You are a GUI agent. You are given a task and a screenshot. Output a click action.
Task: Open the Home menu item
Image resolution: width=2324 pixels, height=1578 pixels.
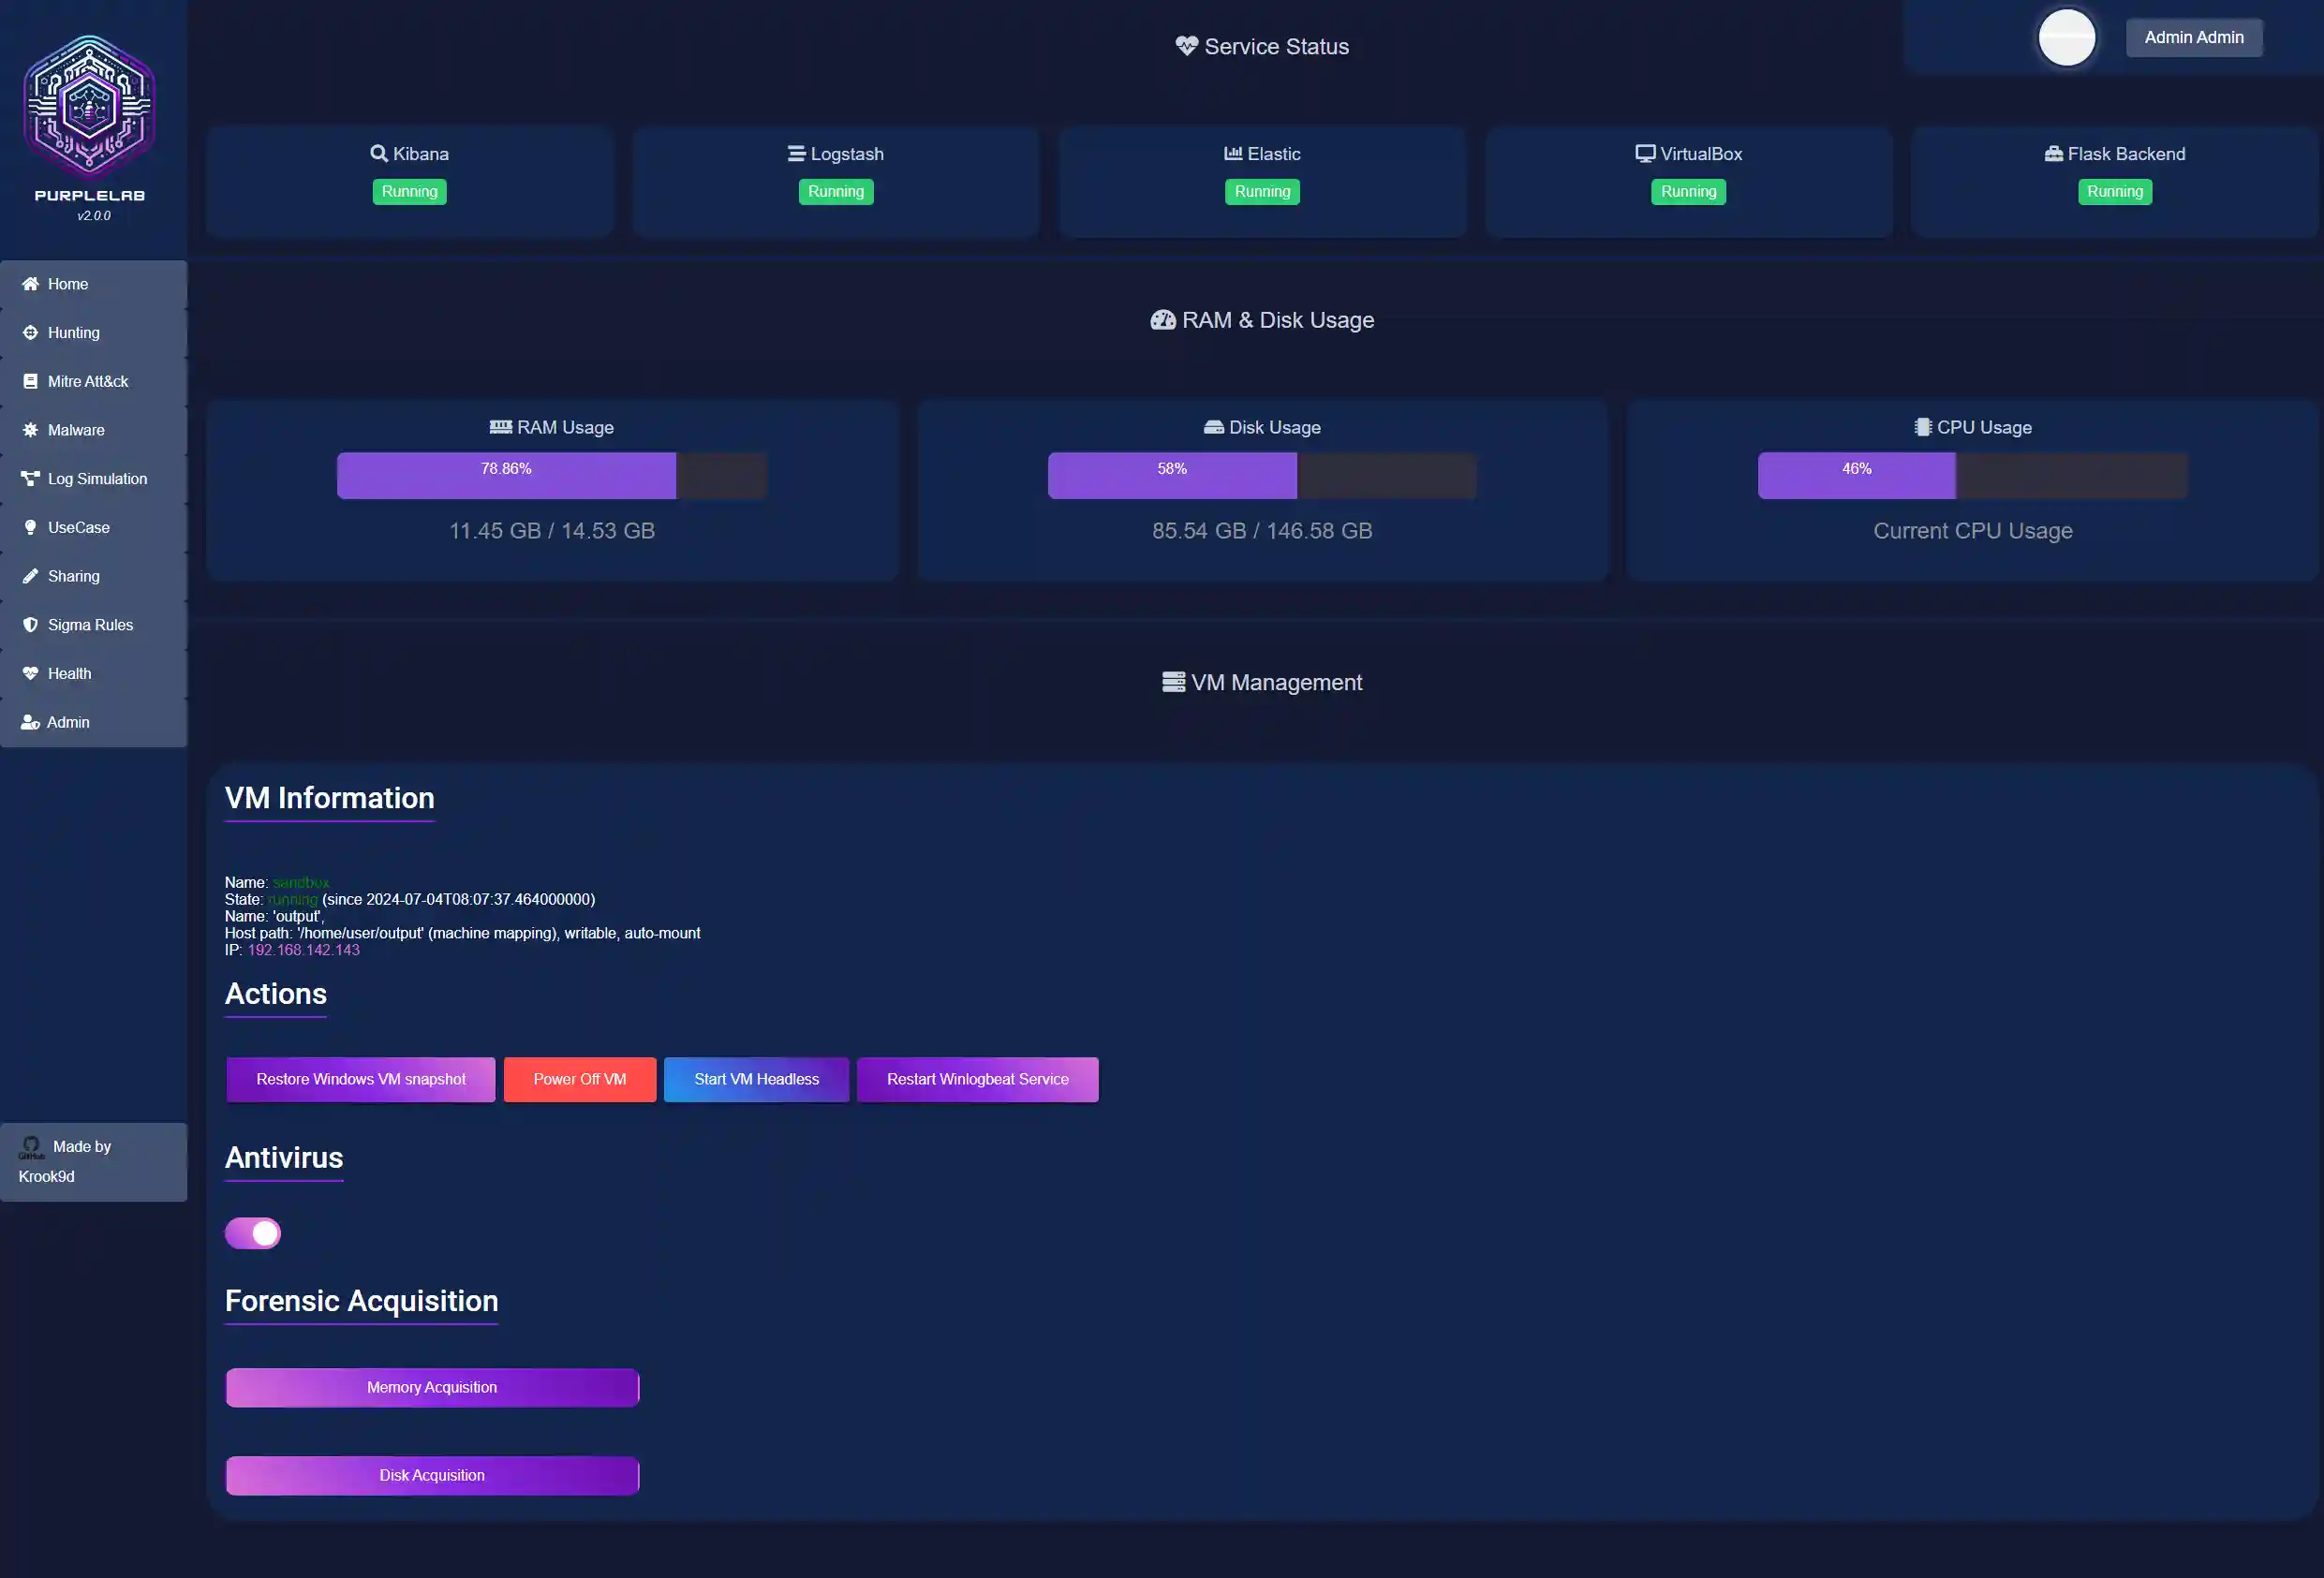click(68, 284)
